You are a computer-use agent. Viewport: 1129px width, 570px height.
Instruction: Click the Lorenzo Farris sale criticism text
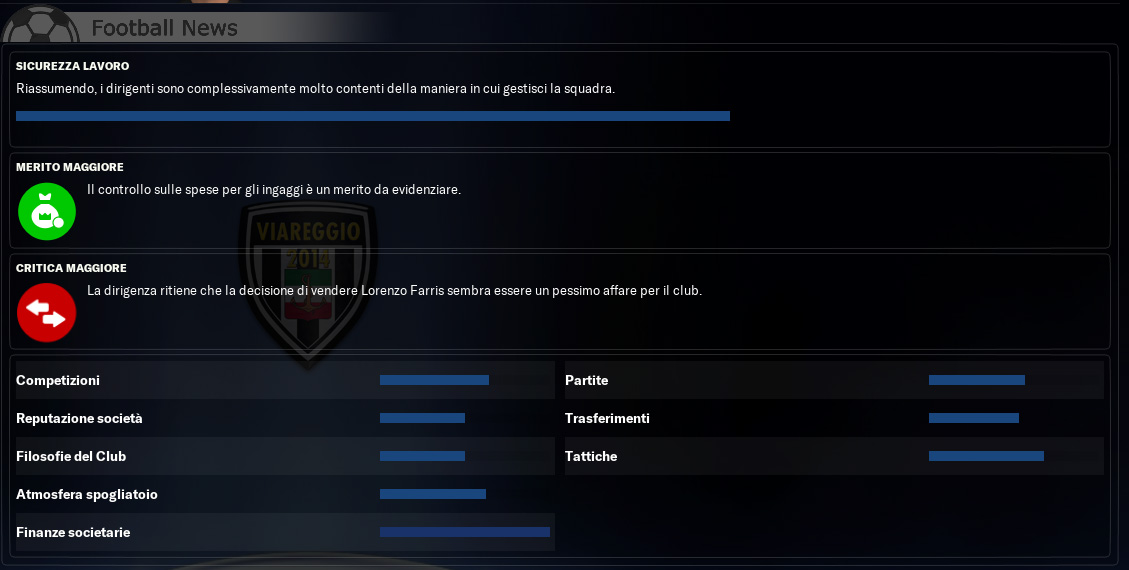394,291
